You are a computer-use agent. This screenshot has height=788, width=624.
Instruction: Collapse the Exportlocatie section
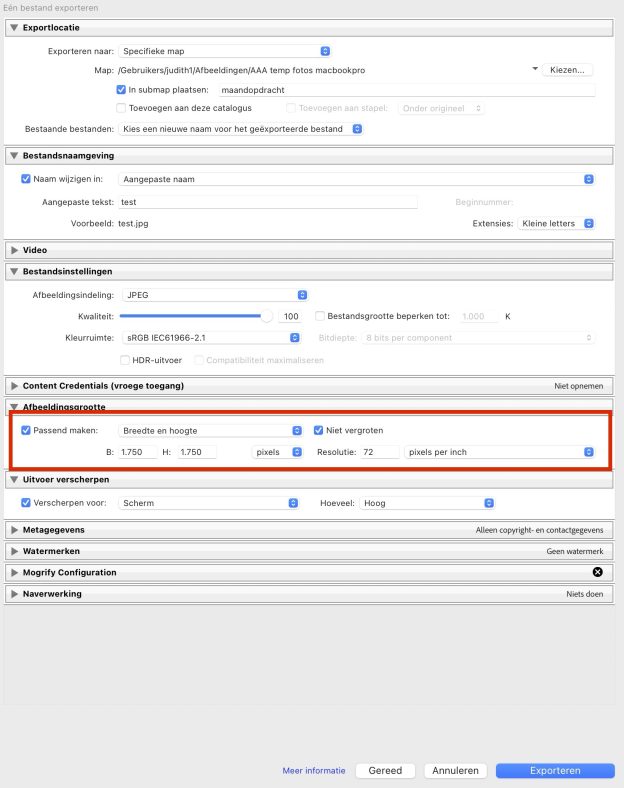pyautogui.click(x=14, y=28)
